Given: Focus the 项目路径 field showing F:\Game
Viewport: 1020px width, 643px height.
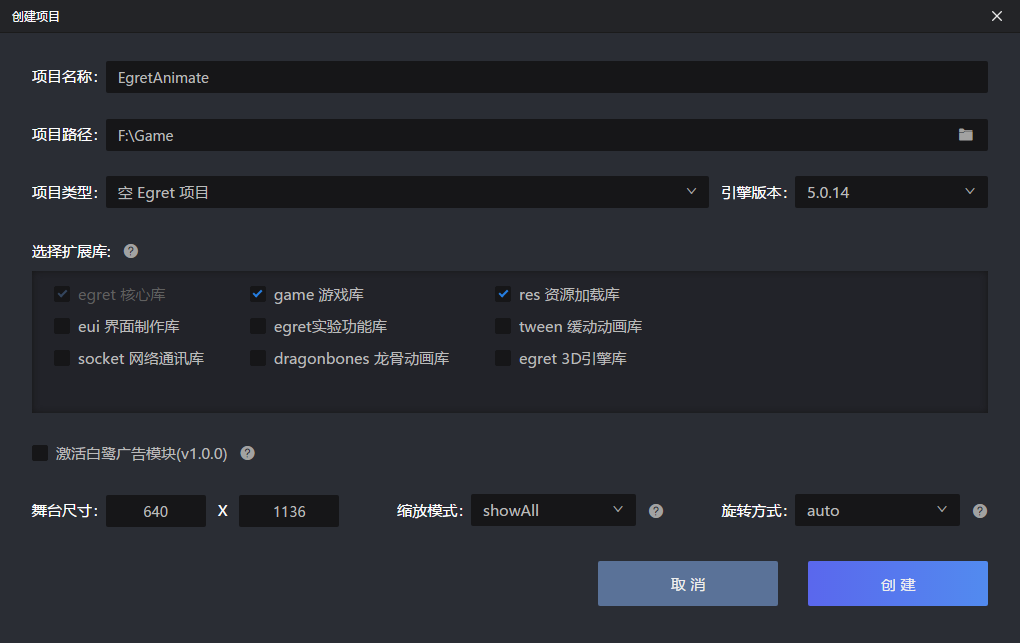Looking at the screenshot, I should coord(546,135).
